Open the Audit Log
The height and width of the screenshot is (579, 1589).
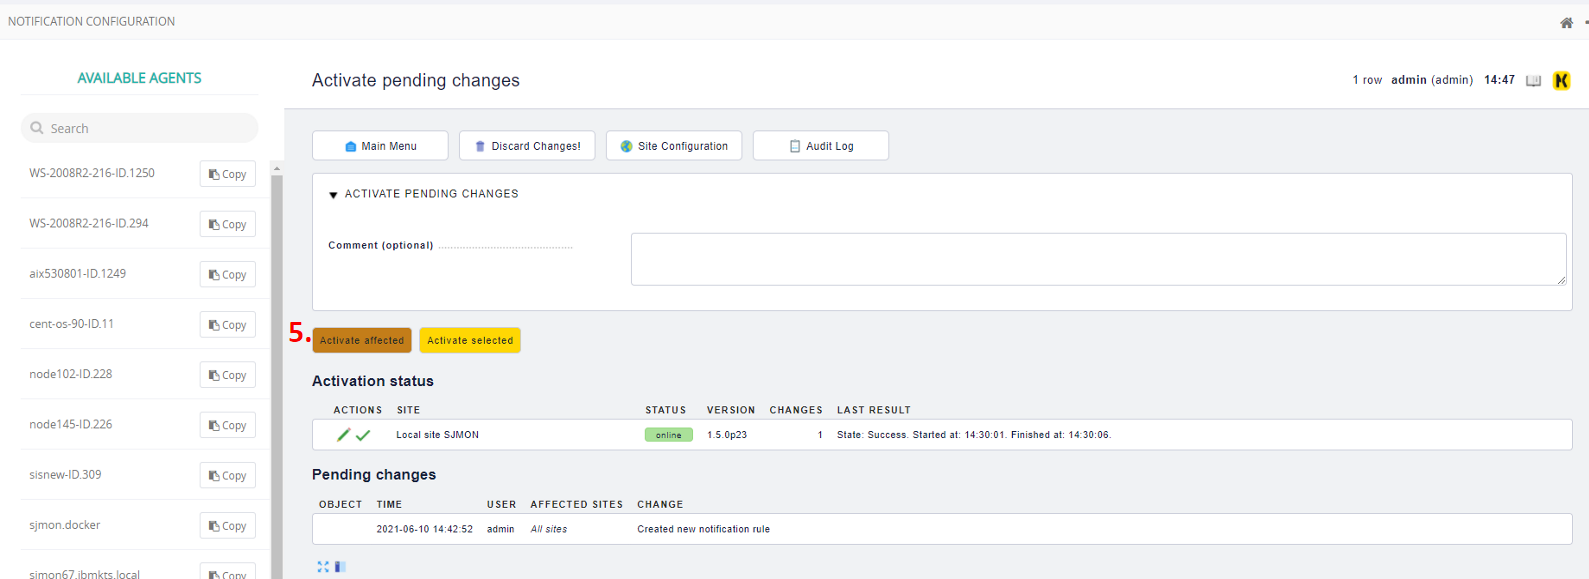pyautogui.click(x=820, y=146)
